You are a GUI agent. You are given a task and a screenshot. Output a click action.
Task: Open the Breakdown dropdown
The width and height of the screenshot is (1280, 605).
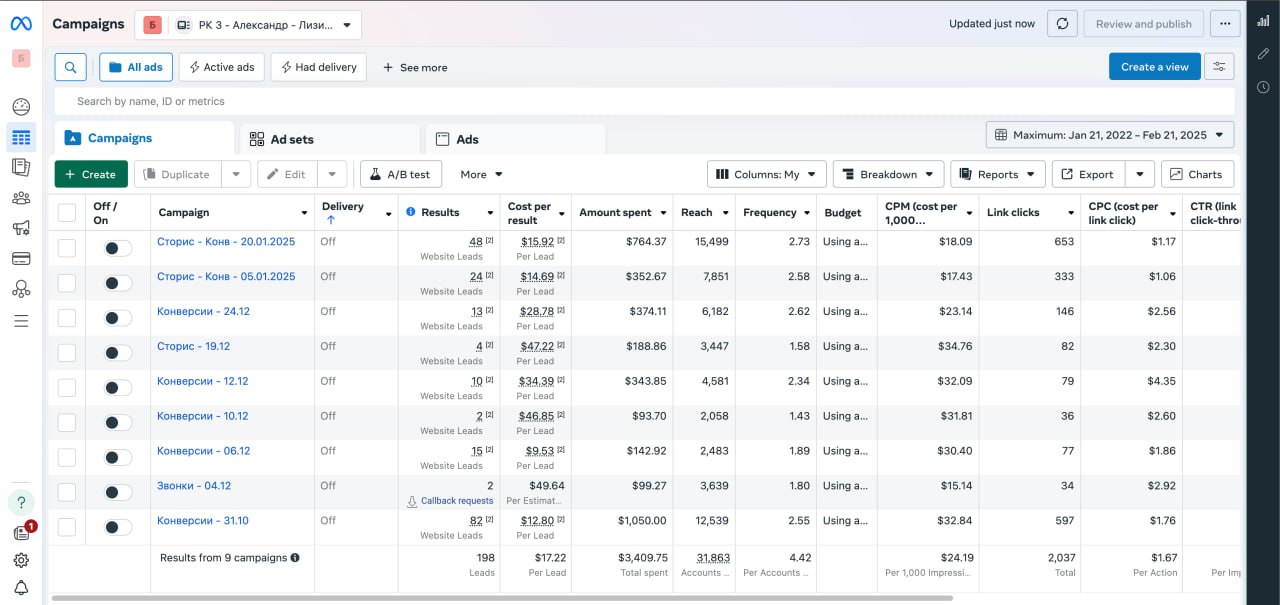point(888,174)
